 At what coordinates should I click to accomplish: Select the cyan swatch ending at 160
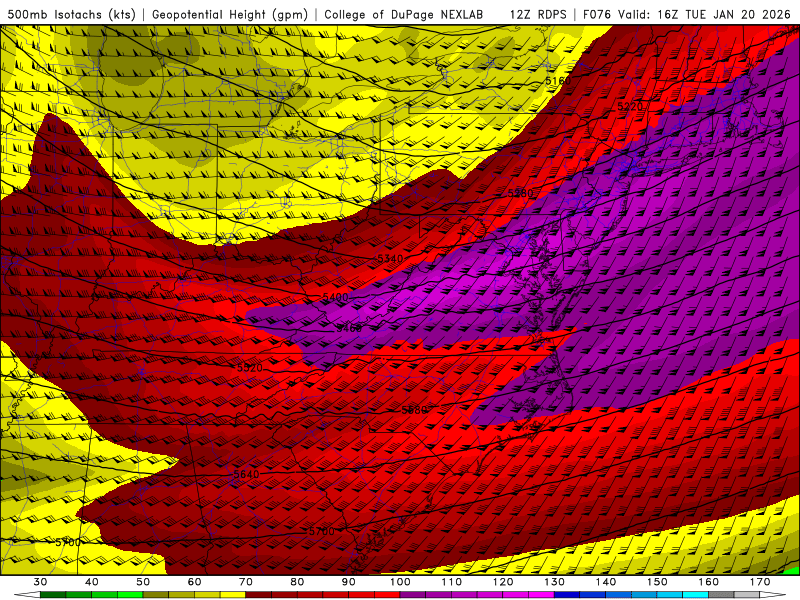[x=696, y=595]
